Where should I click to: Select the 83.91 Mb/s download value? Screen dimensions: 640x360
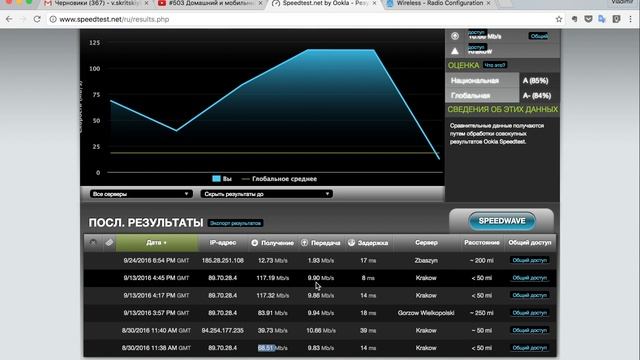tap(273, 313)
